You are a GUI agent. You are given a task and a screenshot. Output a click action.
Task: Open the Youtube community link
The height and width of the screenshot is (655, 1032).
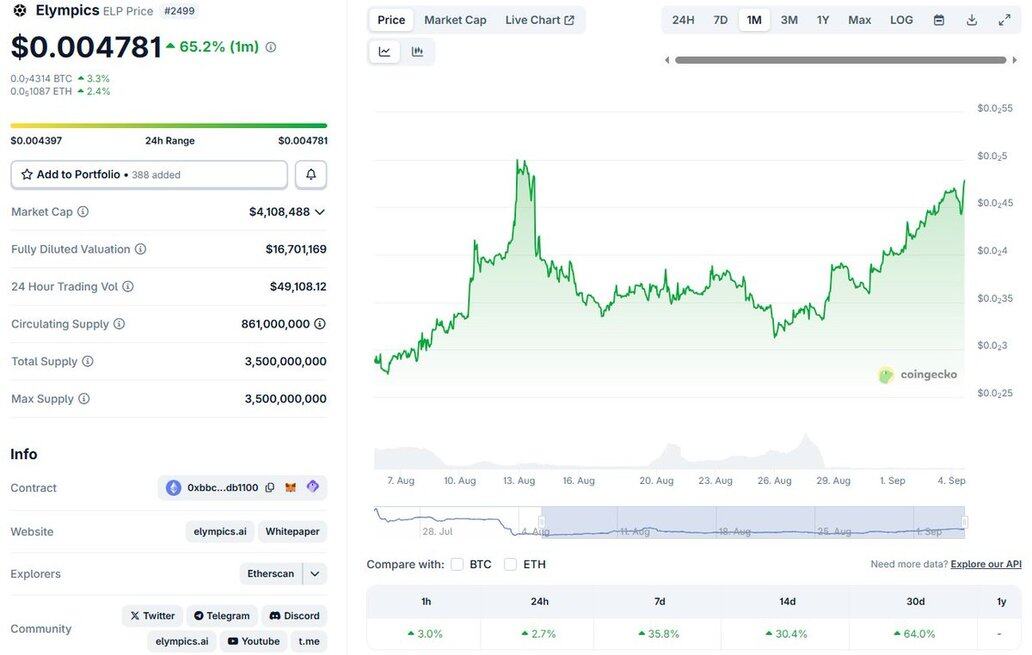pyautogui.click(x=253, y=641)
